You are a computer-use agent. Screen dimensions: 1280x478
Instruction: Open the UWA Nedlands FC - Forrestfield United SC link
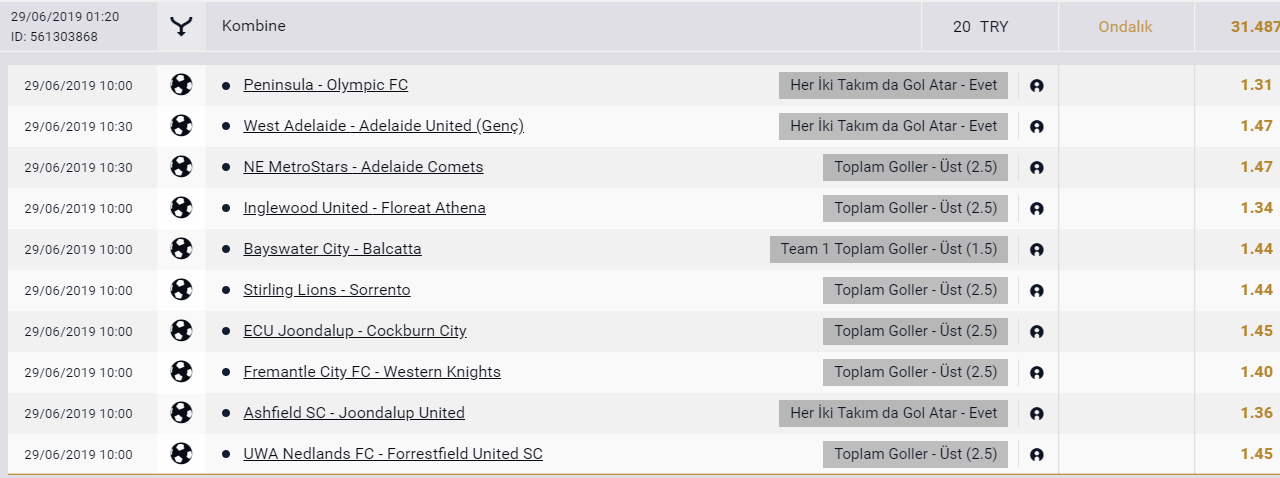tap(393, 454)
